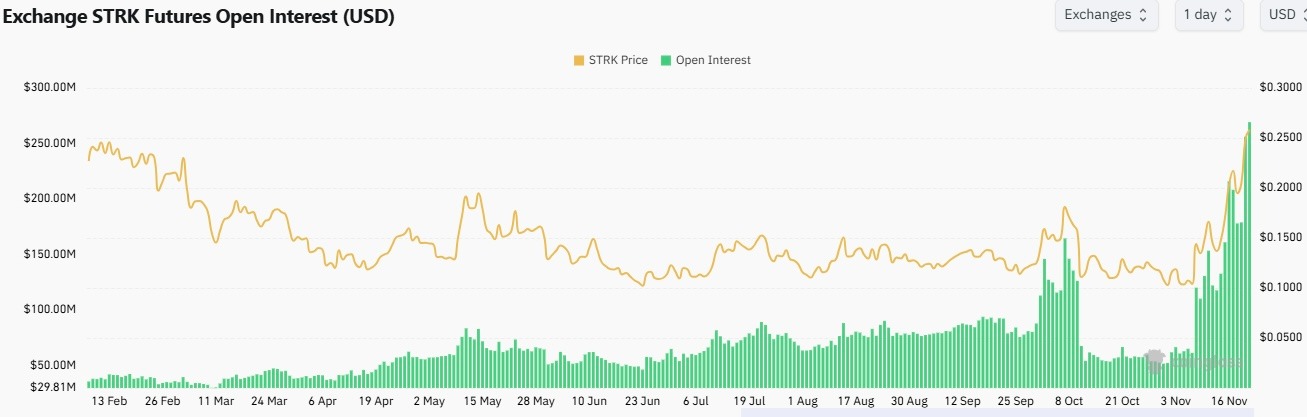Click the $300.00M left axis label
1307x417 pixels.
pos(50,88)
